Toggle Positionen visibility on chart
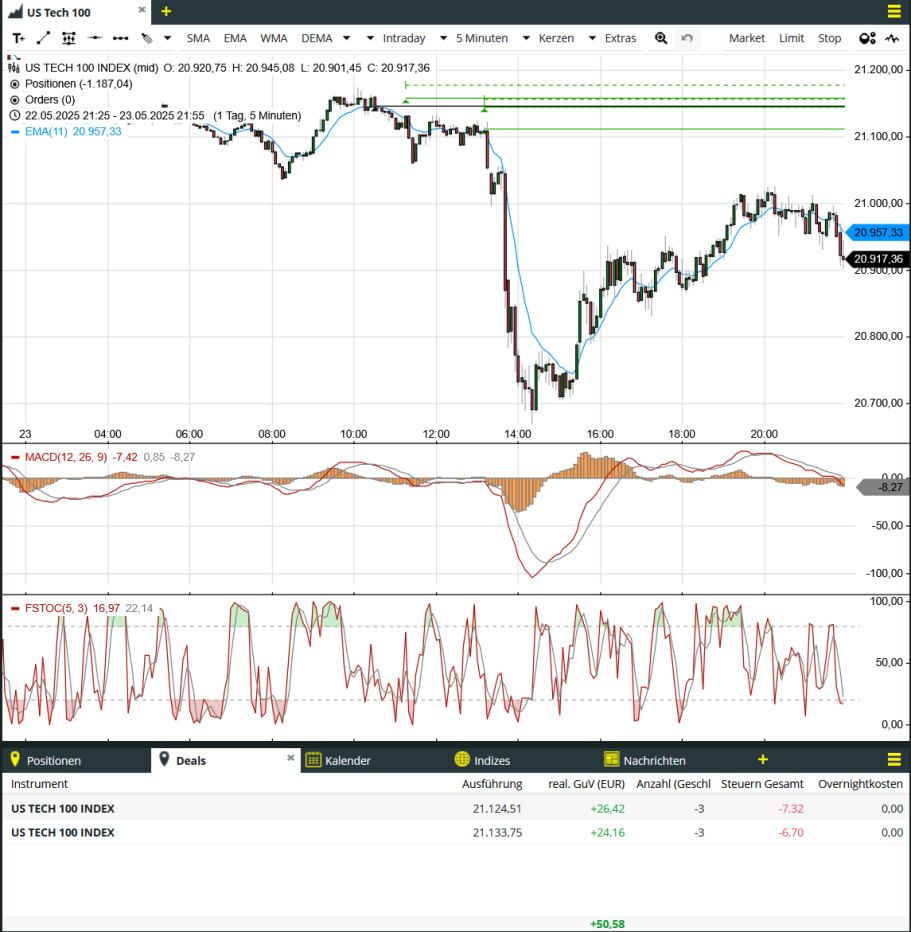Image resolution: width=911 pixels, height=932 pixels. [x=15, y=84]
